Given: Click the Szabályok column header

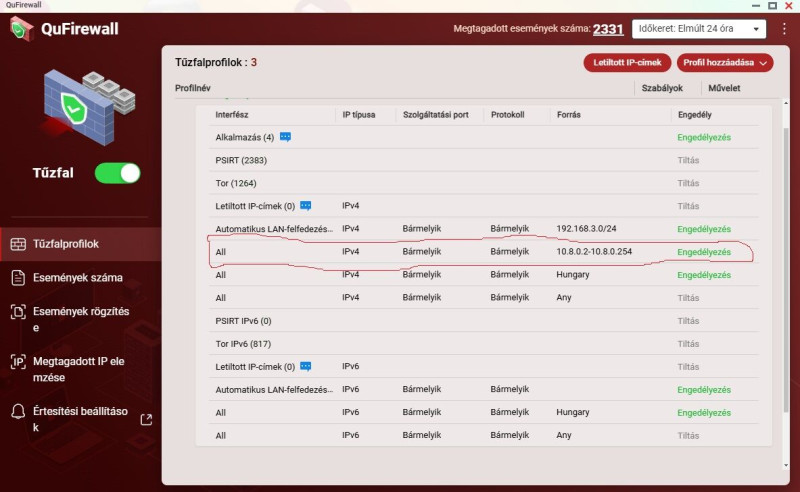Looking at the screenshot, I should [662, 88].
